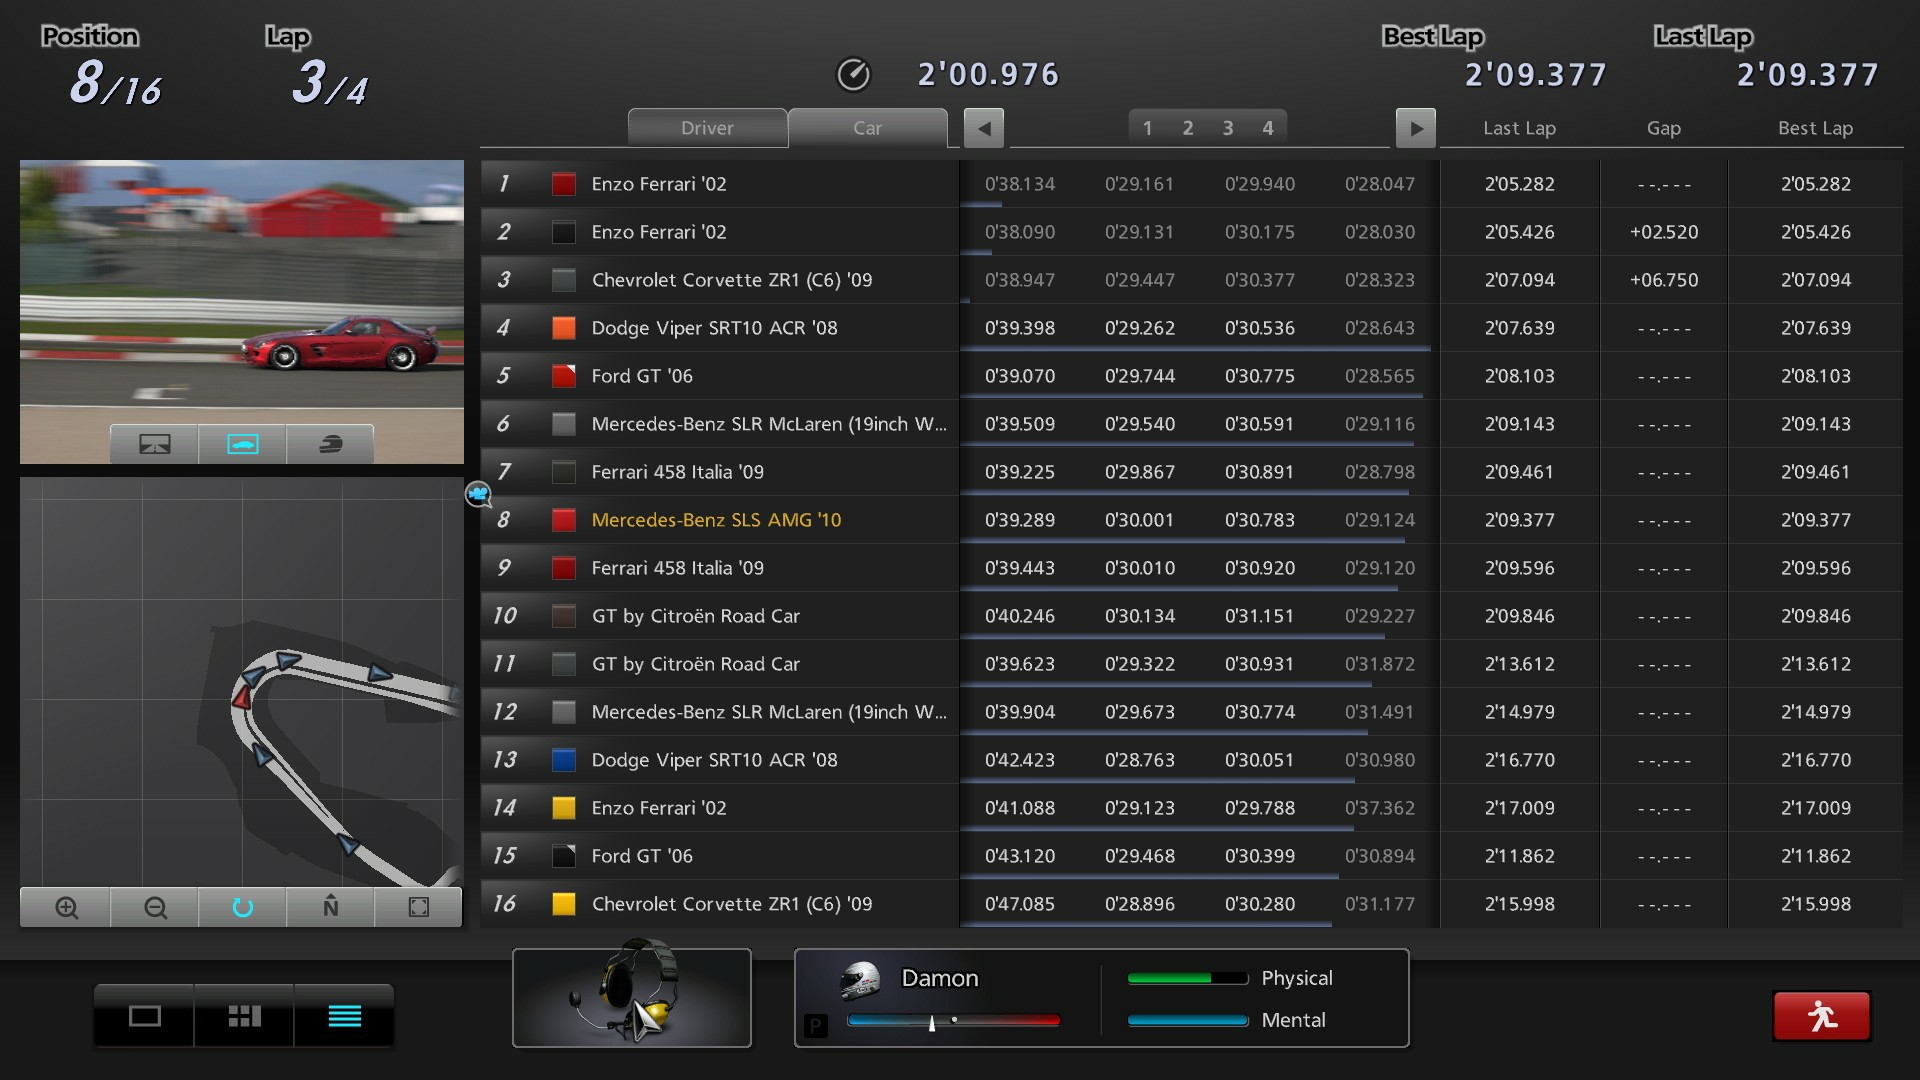Enable the cockpit camera view

[x=330, y=444]
